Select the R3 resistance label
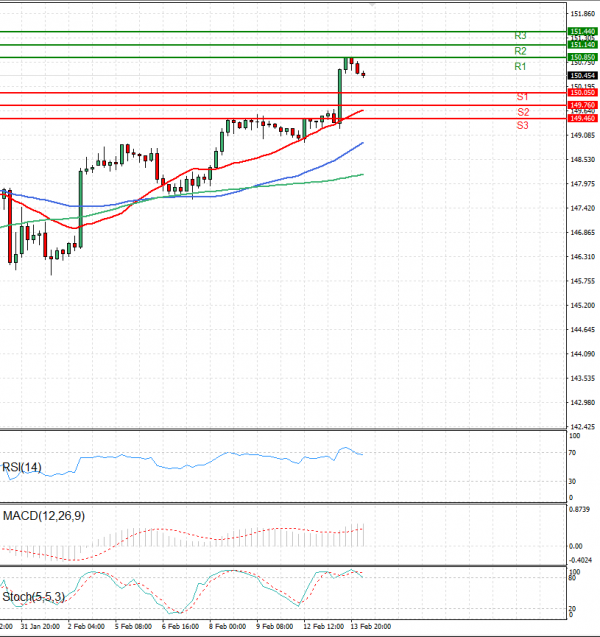This screenshot has width=600, height=637. 520,36
